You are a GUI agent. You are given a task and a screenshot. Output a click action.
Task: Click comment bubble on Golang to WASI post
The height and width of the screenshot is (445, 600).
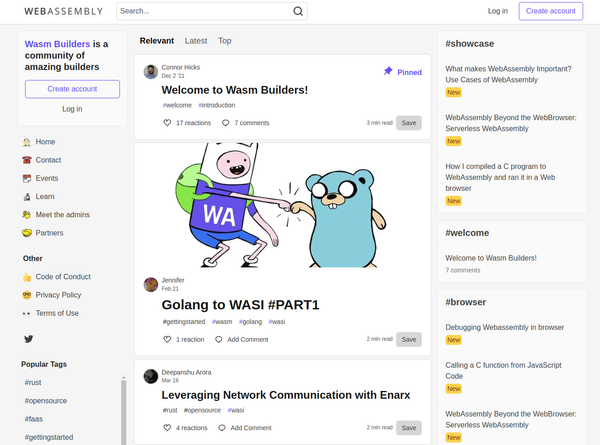[218, 339]
